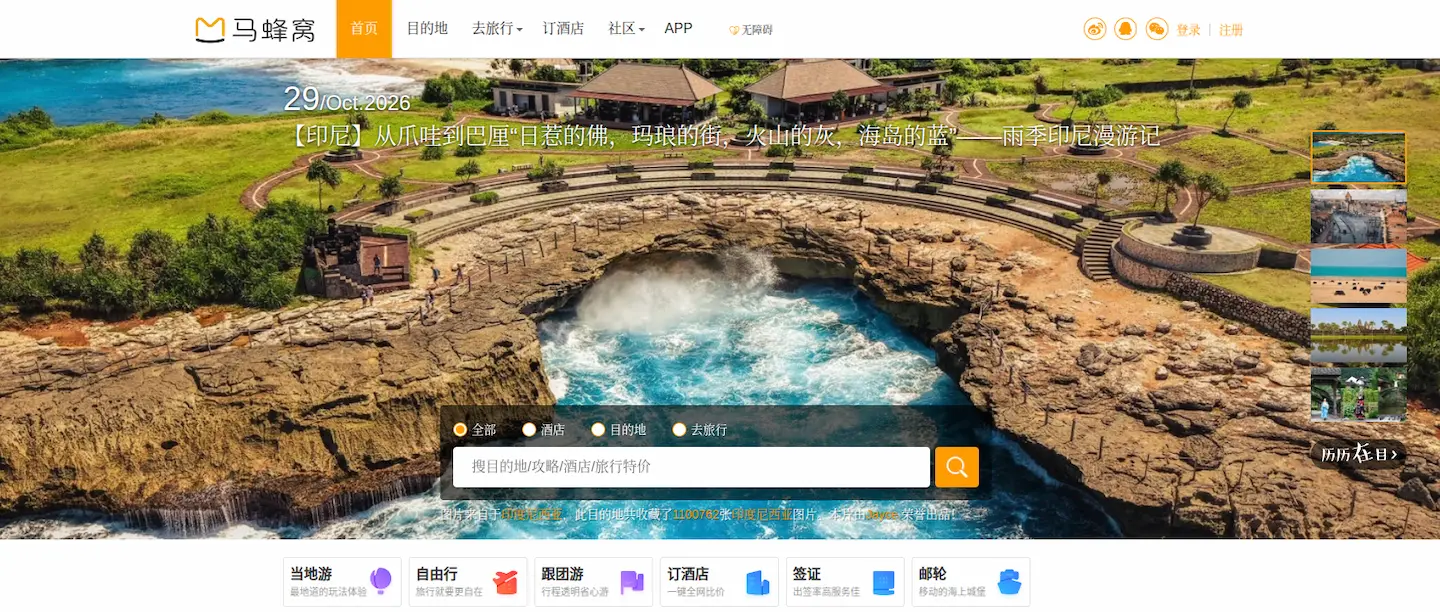Expand the 去旅行 nav dropdown
The height and width of the screenshot is (612, 1440).
pos(497,29)
